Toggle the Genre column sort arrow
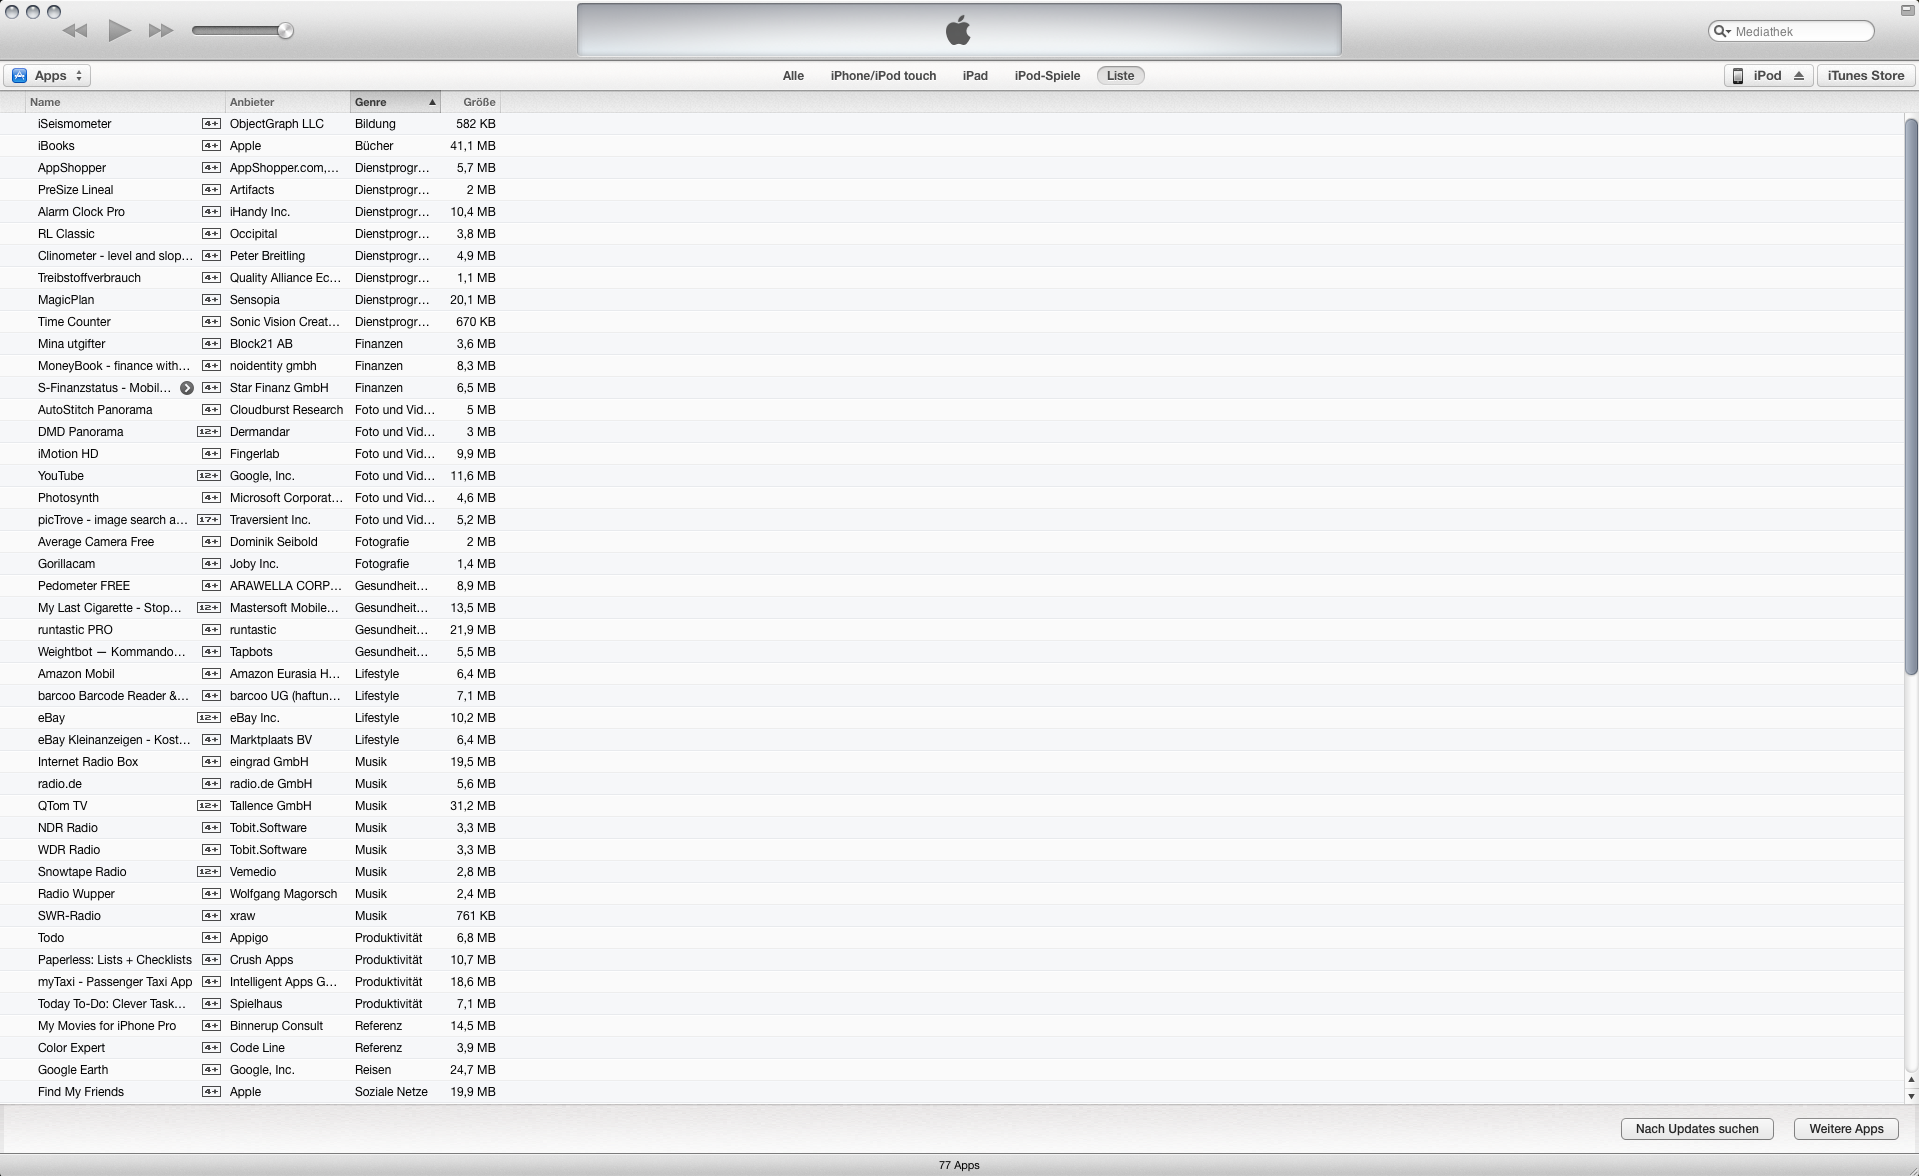Screen dimensions: 1919x1176 pyautogui.click(x=432, y=102)
